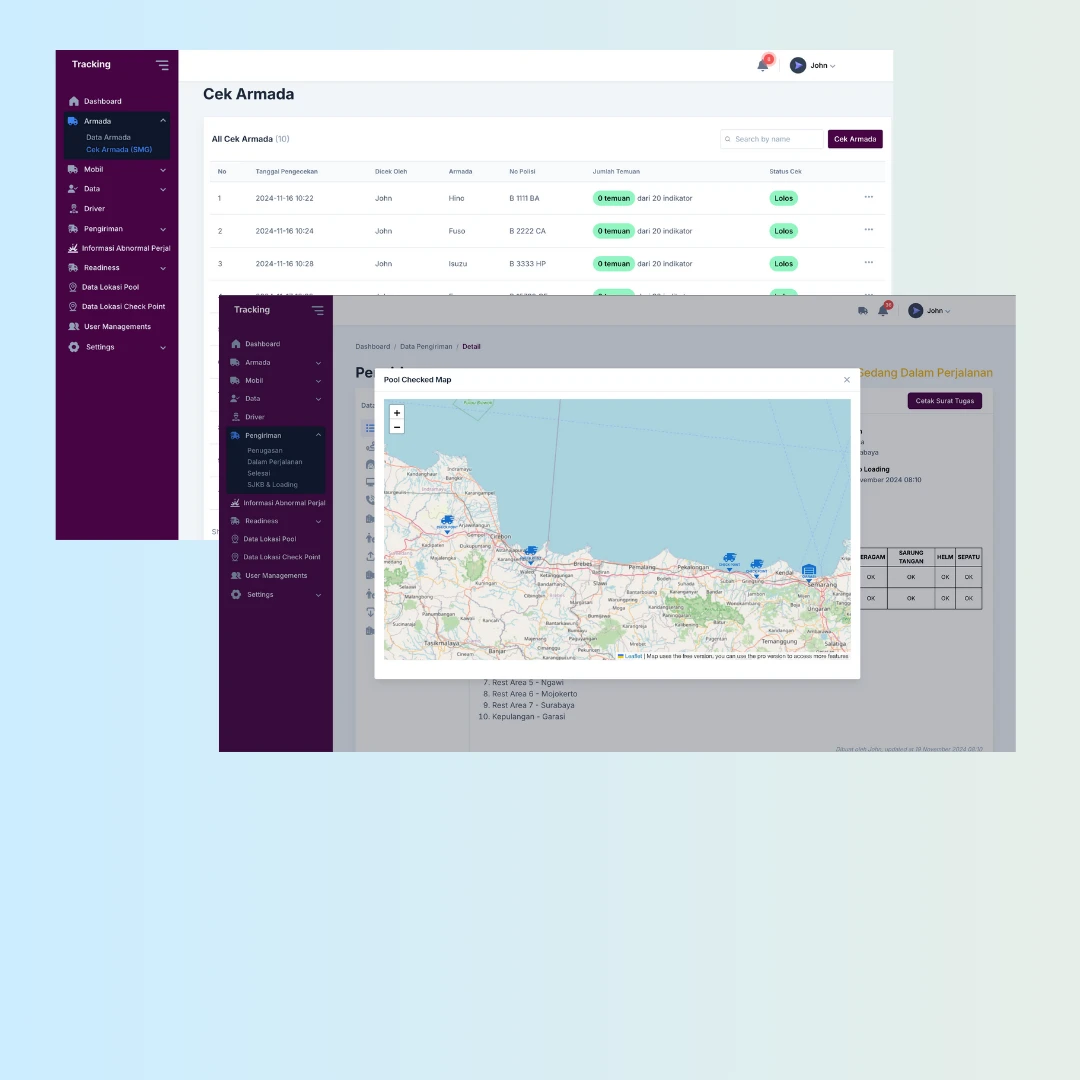Open the three-dot actions for the Hino row
This screenshot has height=1080, width=1080.
coord(868,197)
